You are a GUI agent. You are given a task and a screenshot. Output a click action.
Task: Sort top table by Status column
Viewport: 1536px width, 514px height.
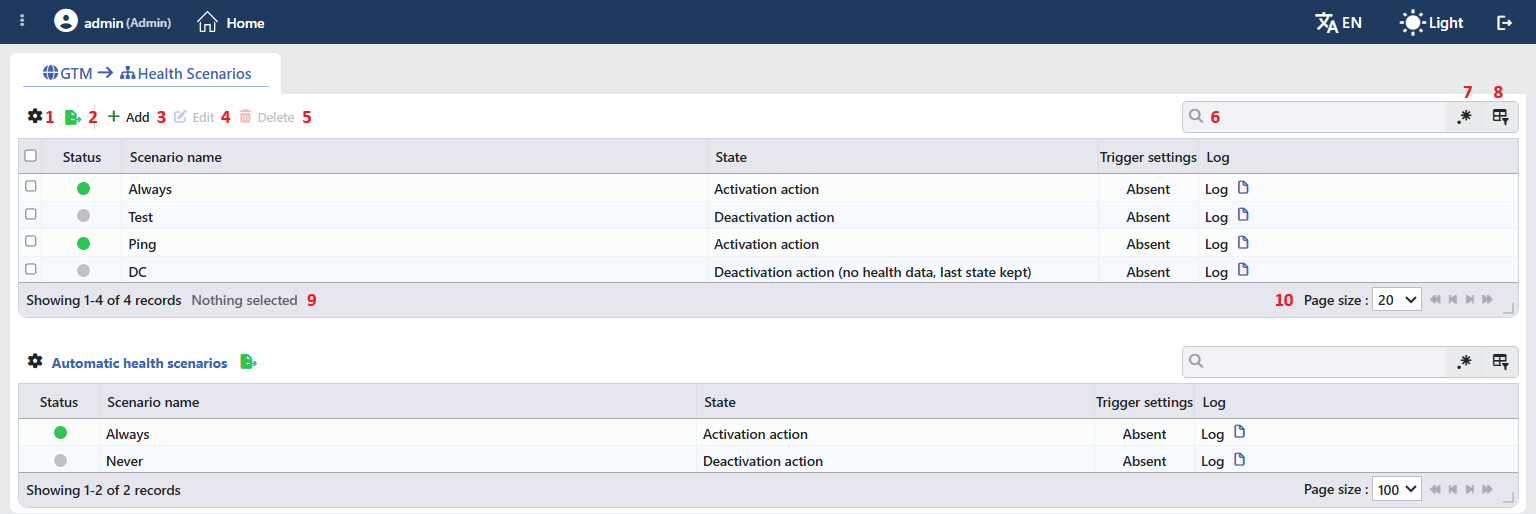tap(82, 157)
